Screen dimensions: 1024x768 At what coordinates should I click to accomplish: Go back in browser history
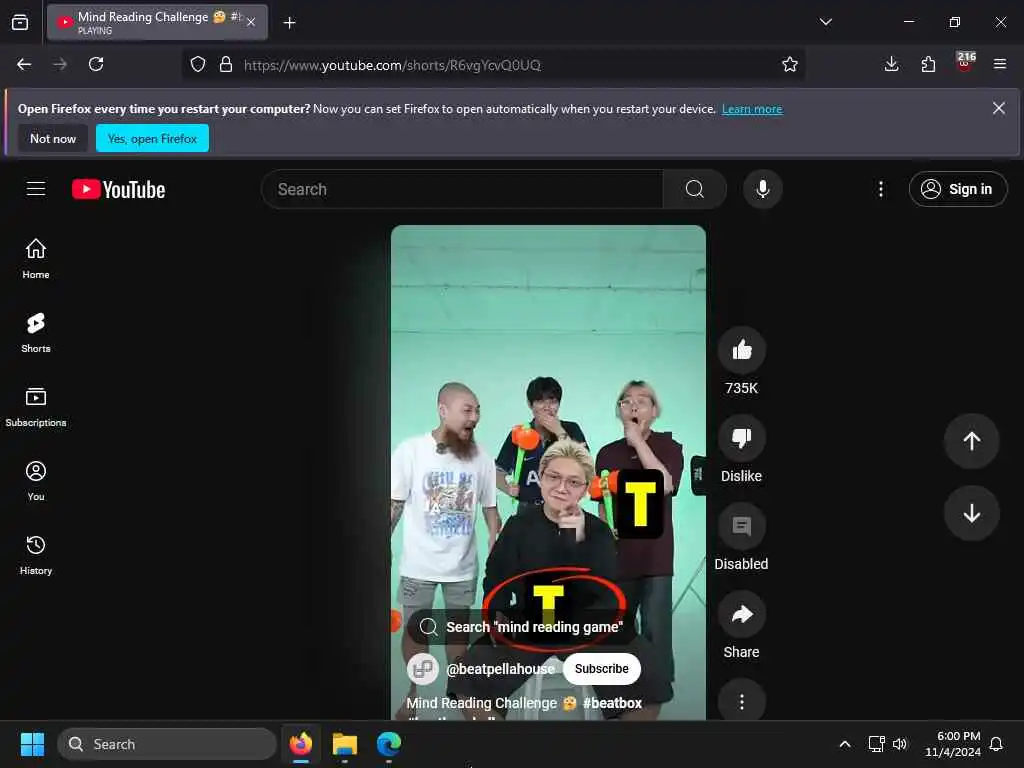pyautogui.click(x=24, y=64)
